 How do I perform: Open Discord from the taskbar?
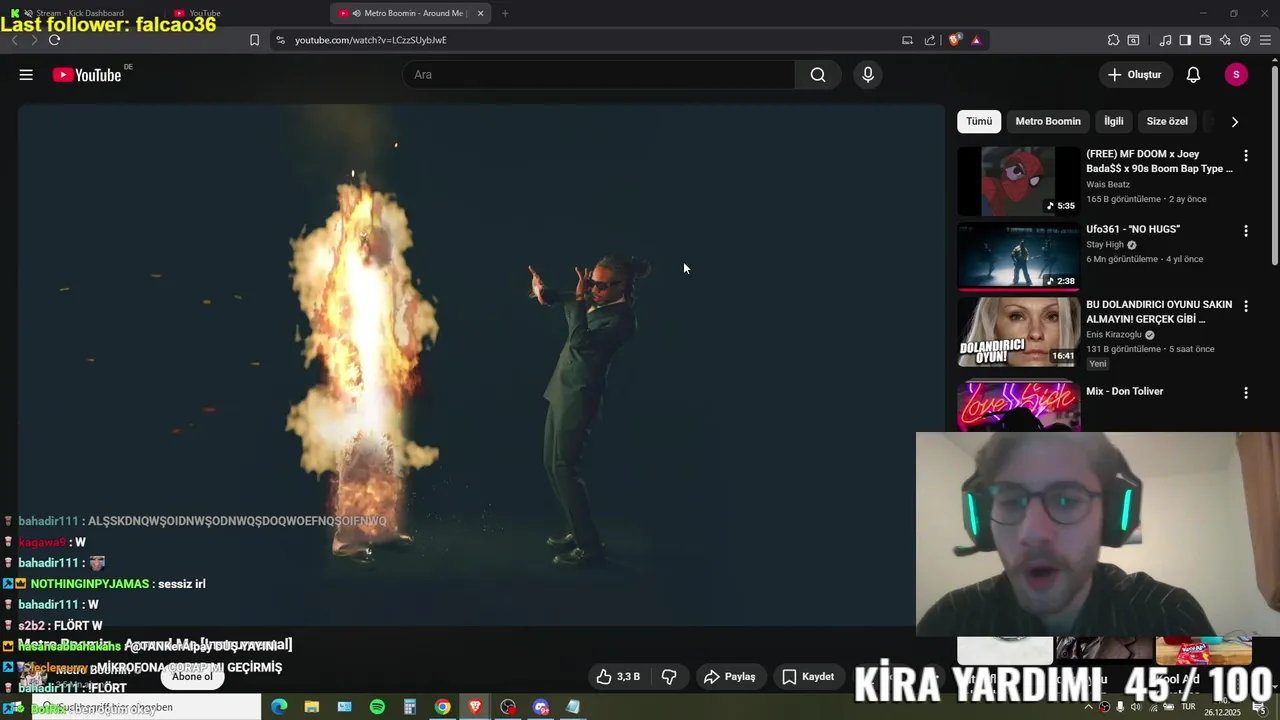[541, 707]
